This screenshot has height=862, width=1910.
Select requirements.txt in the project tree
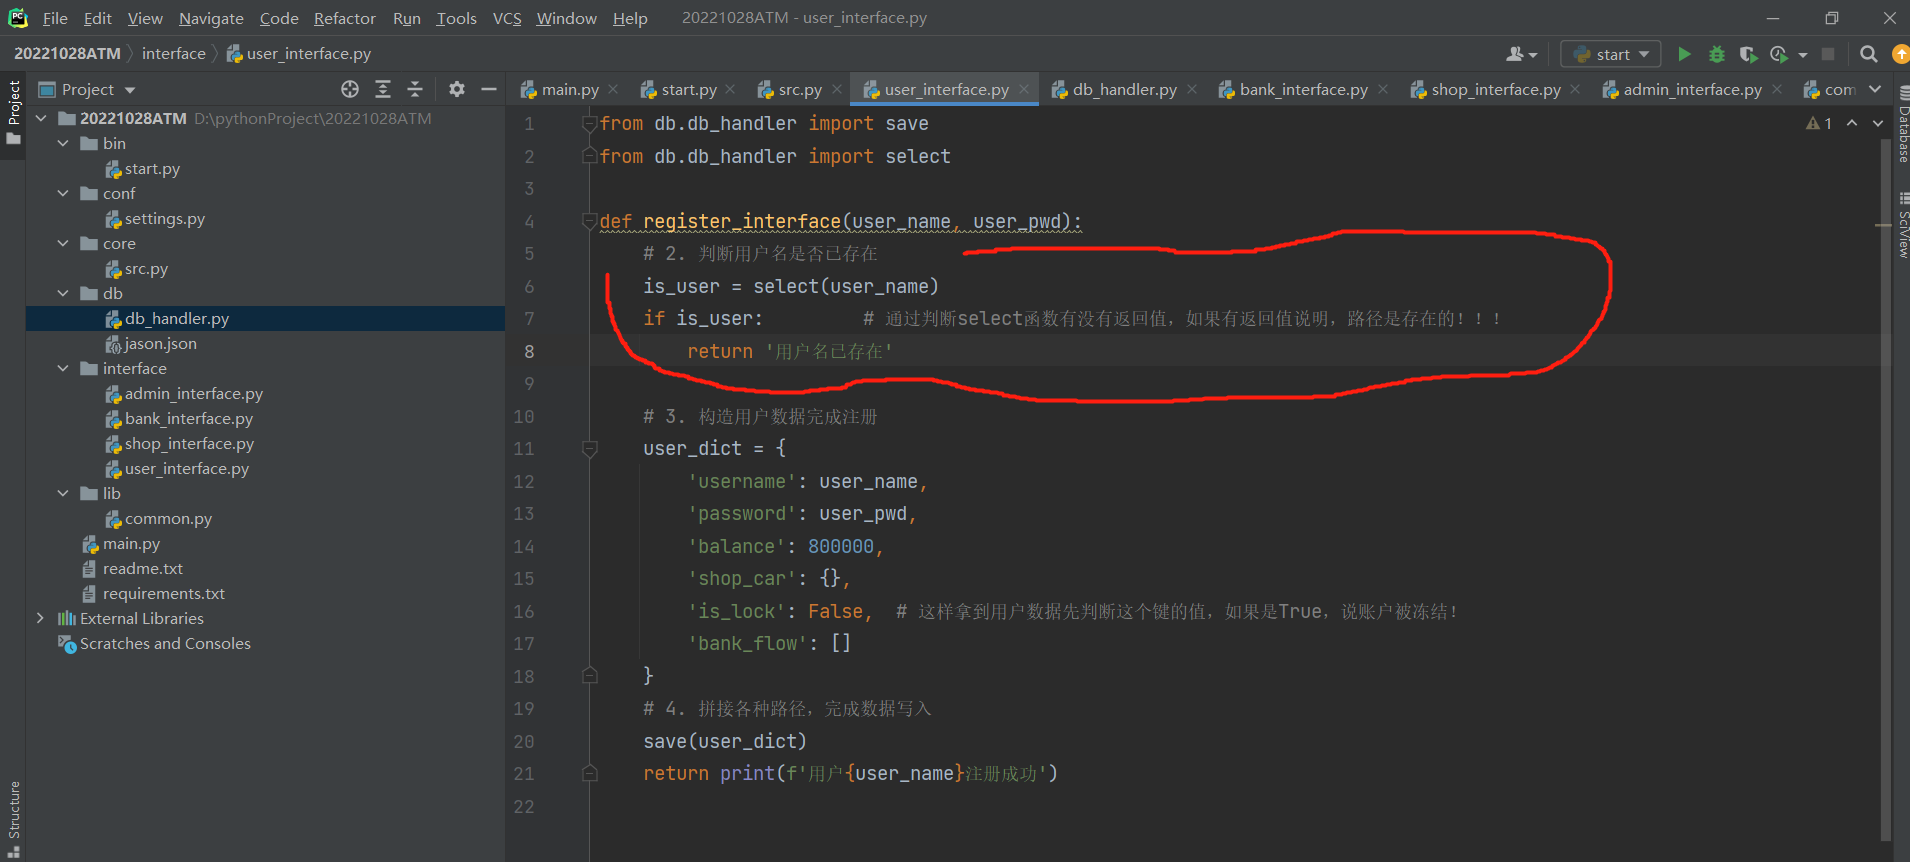pos(163,593)
